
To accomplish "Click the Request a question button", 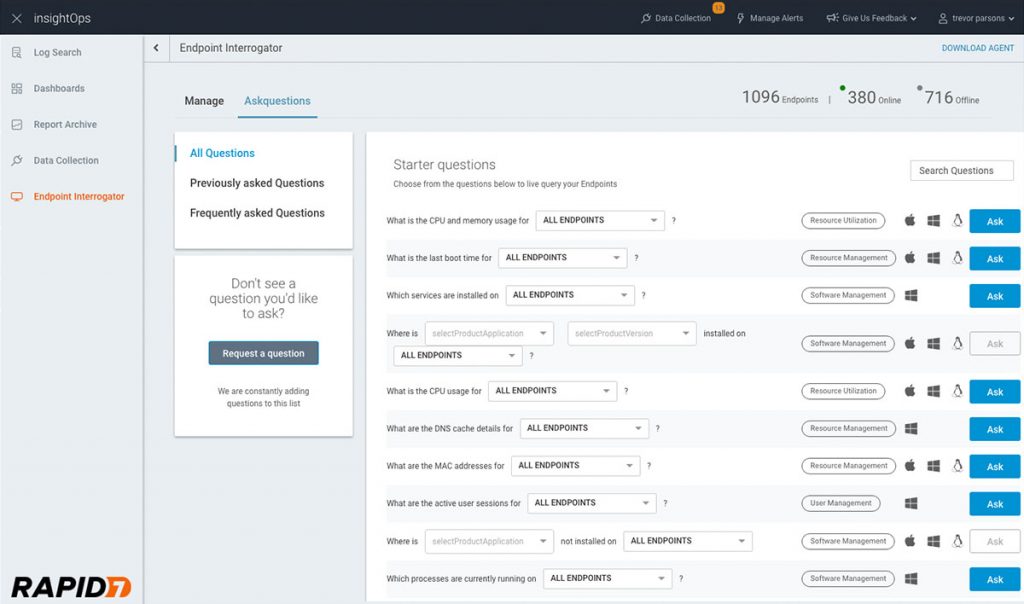I will point(264,353).
